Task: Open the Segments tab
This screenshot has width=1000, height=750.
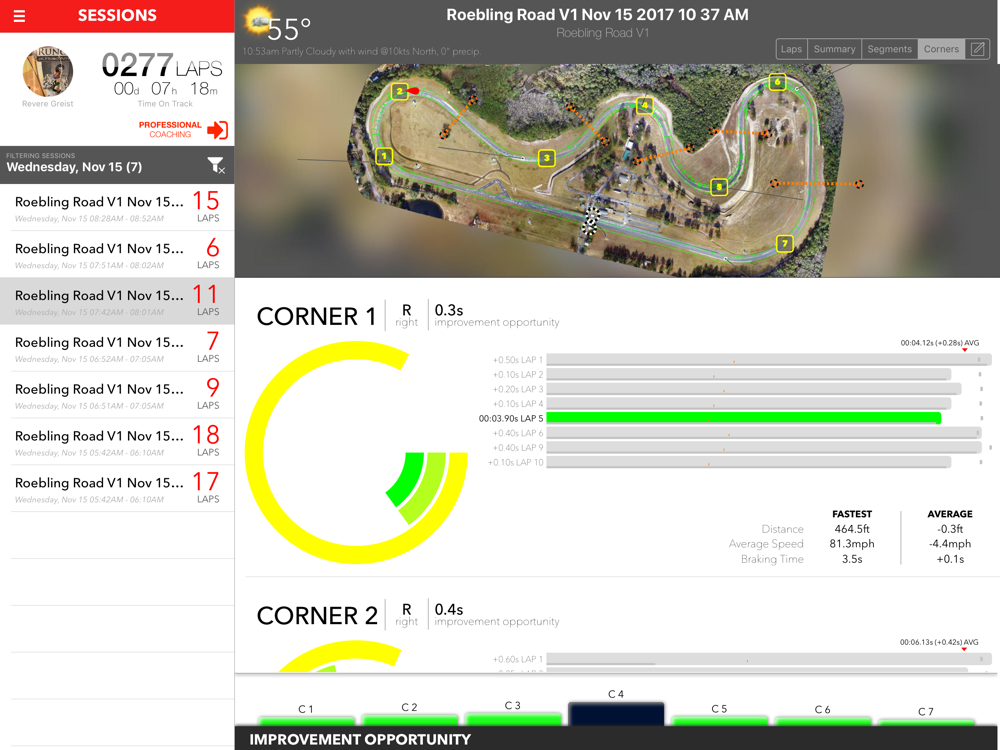Action: coord(890,49)
